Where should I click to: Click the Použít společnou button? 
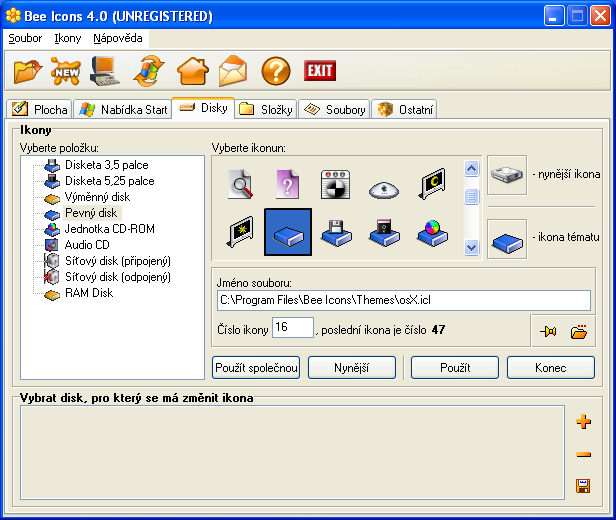point(256,368)
